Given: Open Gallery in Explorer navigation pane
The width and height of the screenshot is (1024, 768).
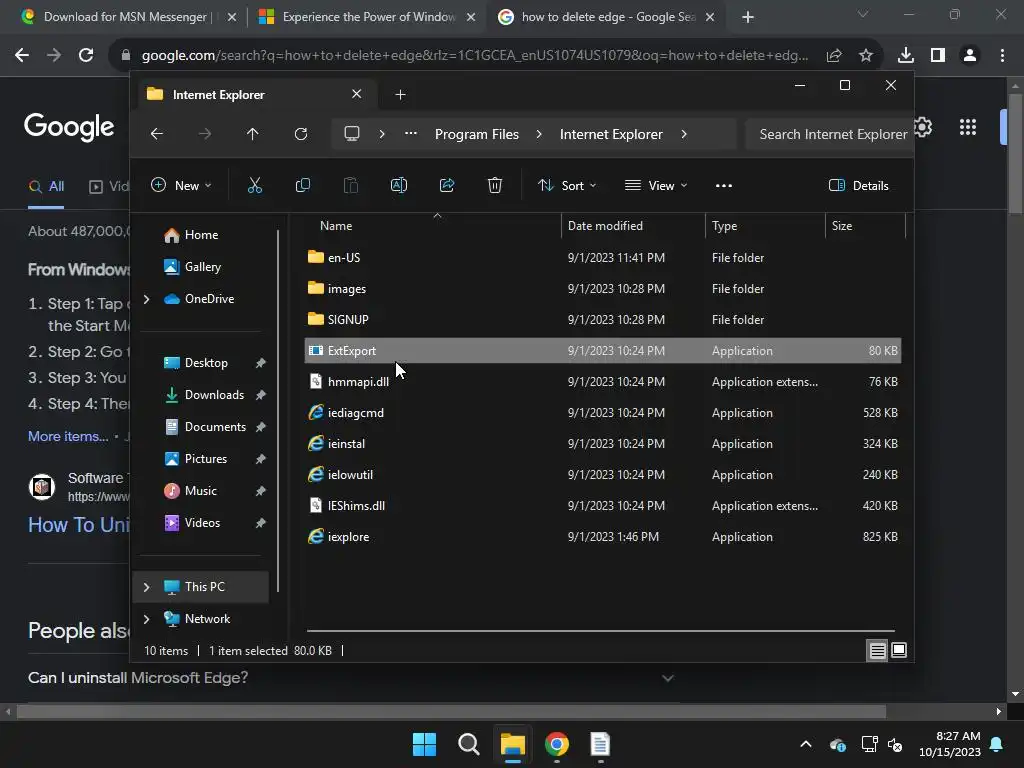Looking at the screenshot, I should pos(202,267).
